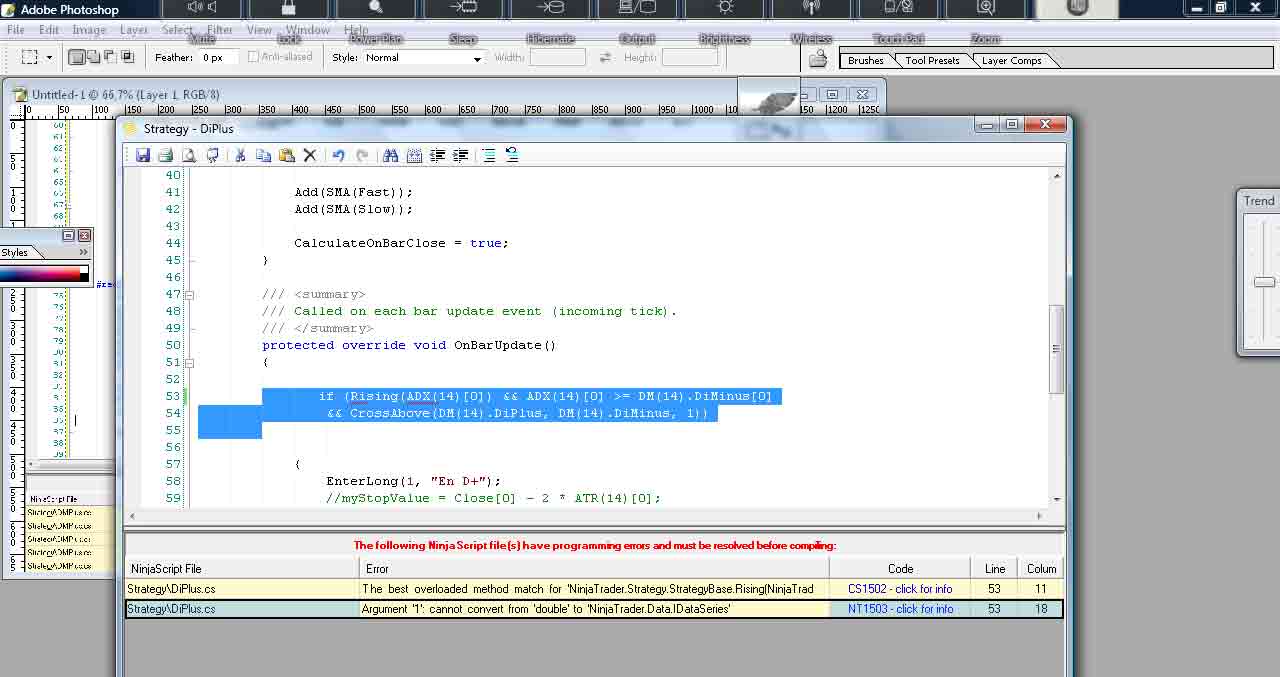Screen dimensions: 1280x677
Task: Toggle the Anti-aliased checkbox
Action: 253,58
